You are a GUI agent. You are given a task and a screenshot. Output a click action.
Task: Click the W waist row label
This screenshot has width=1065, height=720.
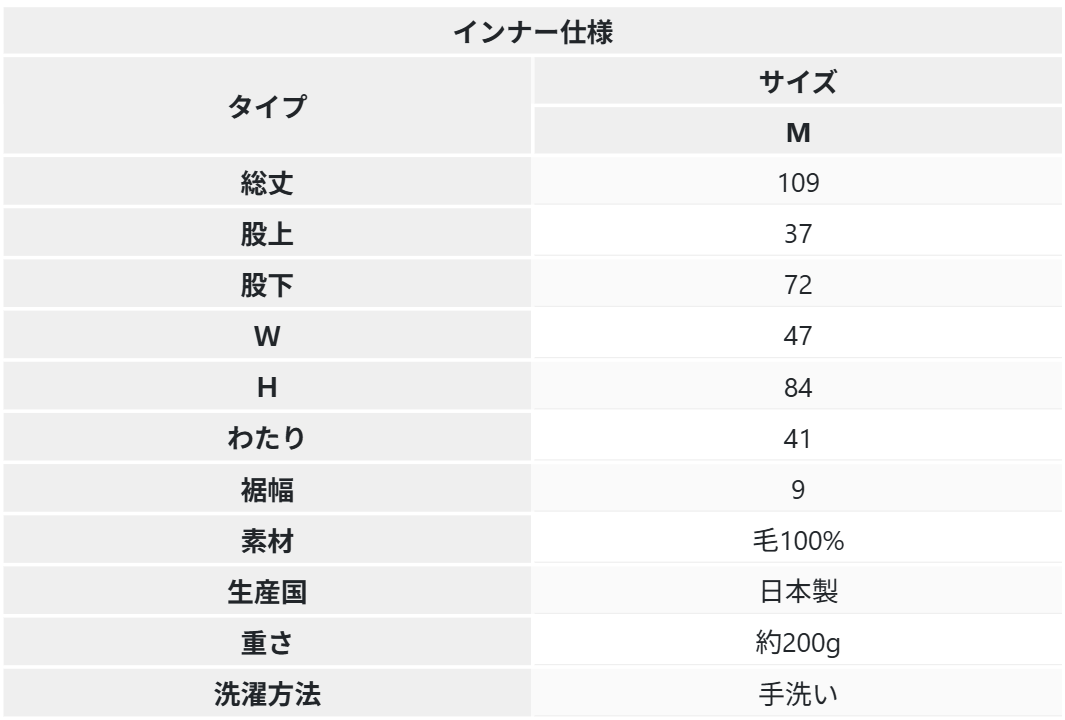268,336
